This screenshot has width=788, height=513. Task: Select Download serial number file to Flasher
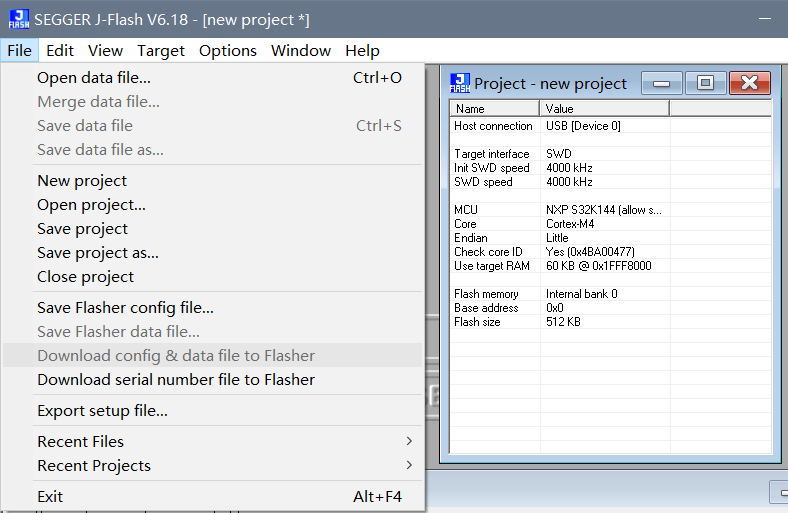point(212,380)
